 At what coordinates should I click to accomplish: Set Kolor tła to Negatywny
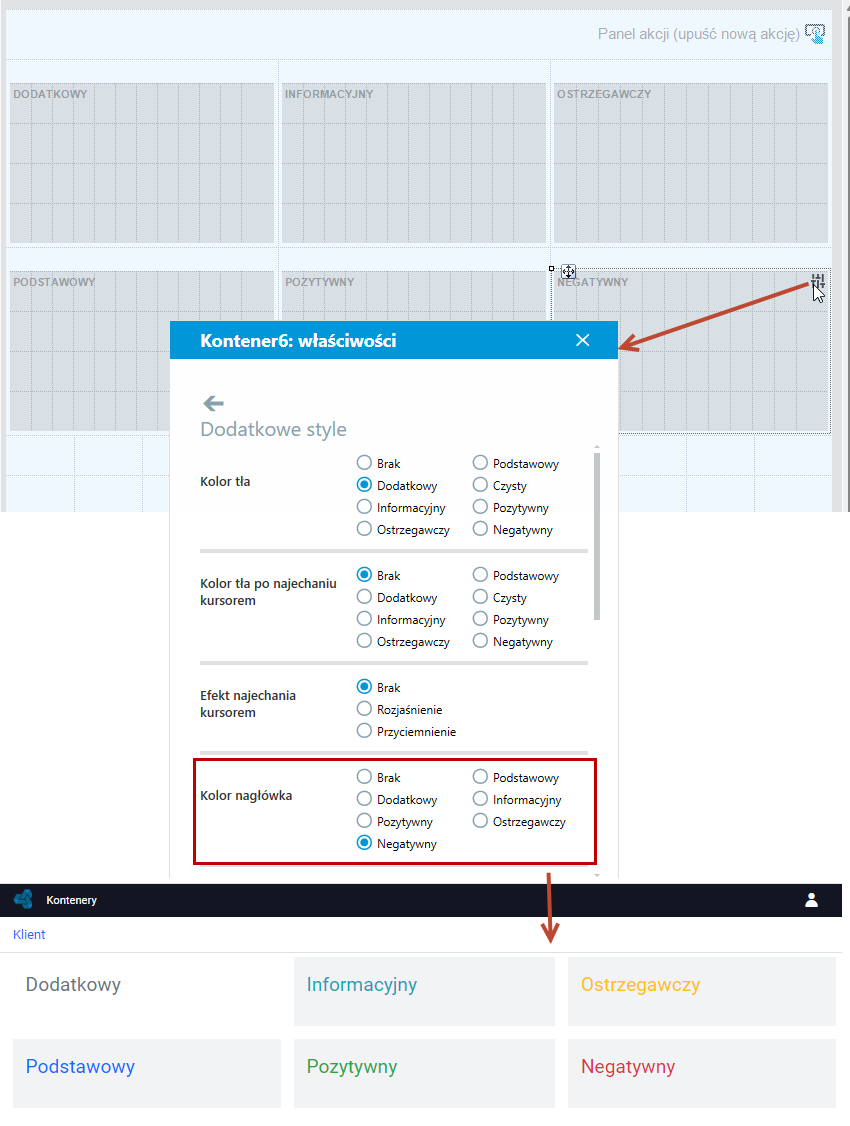(x=480, y=529)
